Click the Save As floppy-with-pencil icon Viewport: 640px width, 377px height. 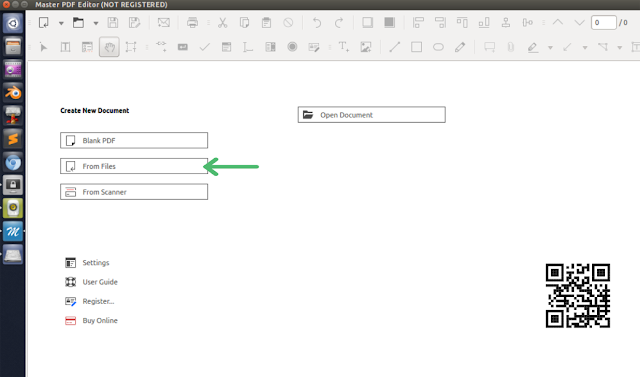[134, 22]
